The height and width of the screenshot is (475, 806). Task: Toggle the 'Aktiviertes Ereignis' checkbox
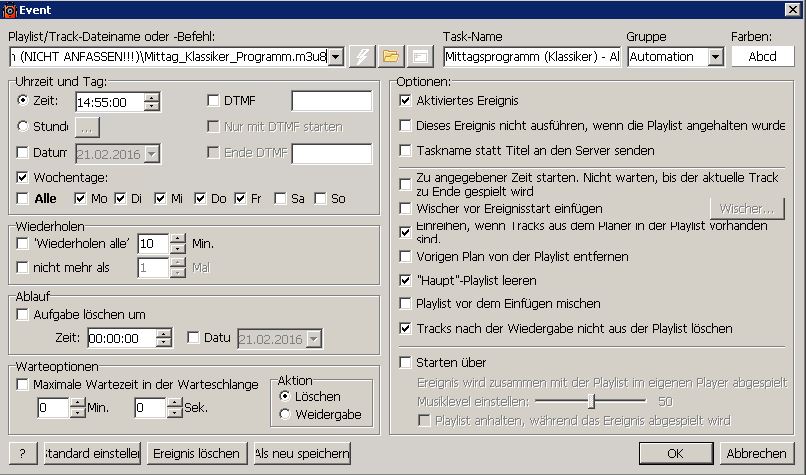(406, 101)
